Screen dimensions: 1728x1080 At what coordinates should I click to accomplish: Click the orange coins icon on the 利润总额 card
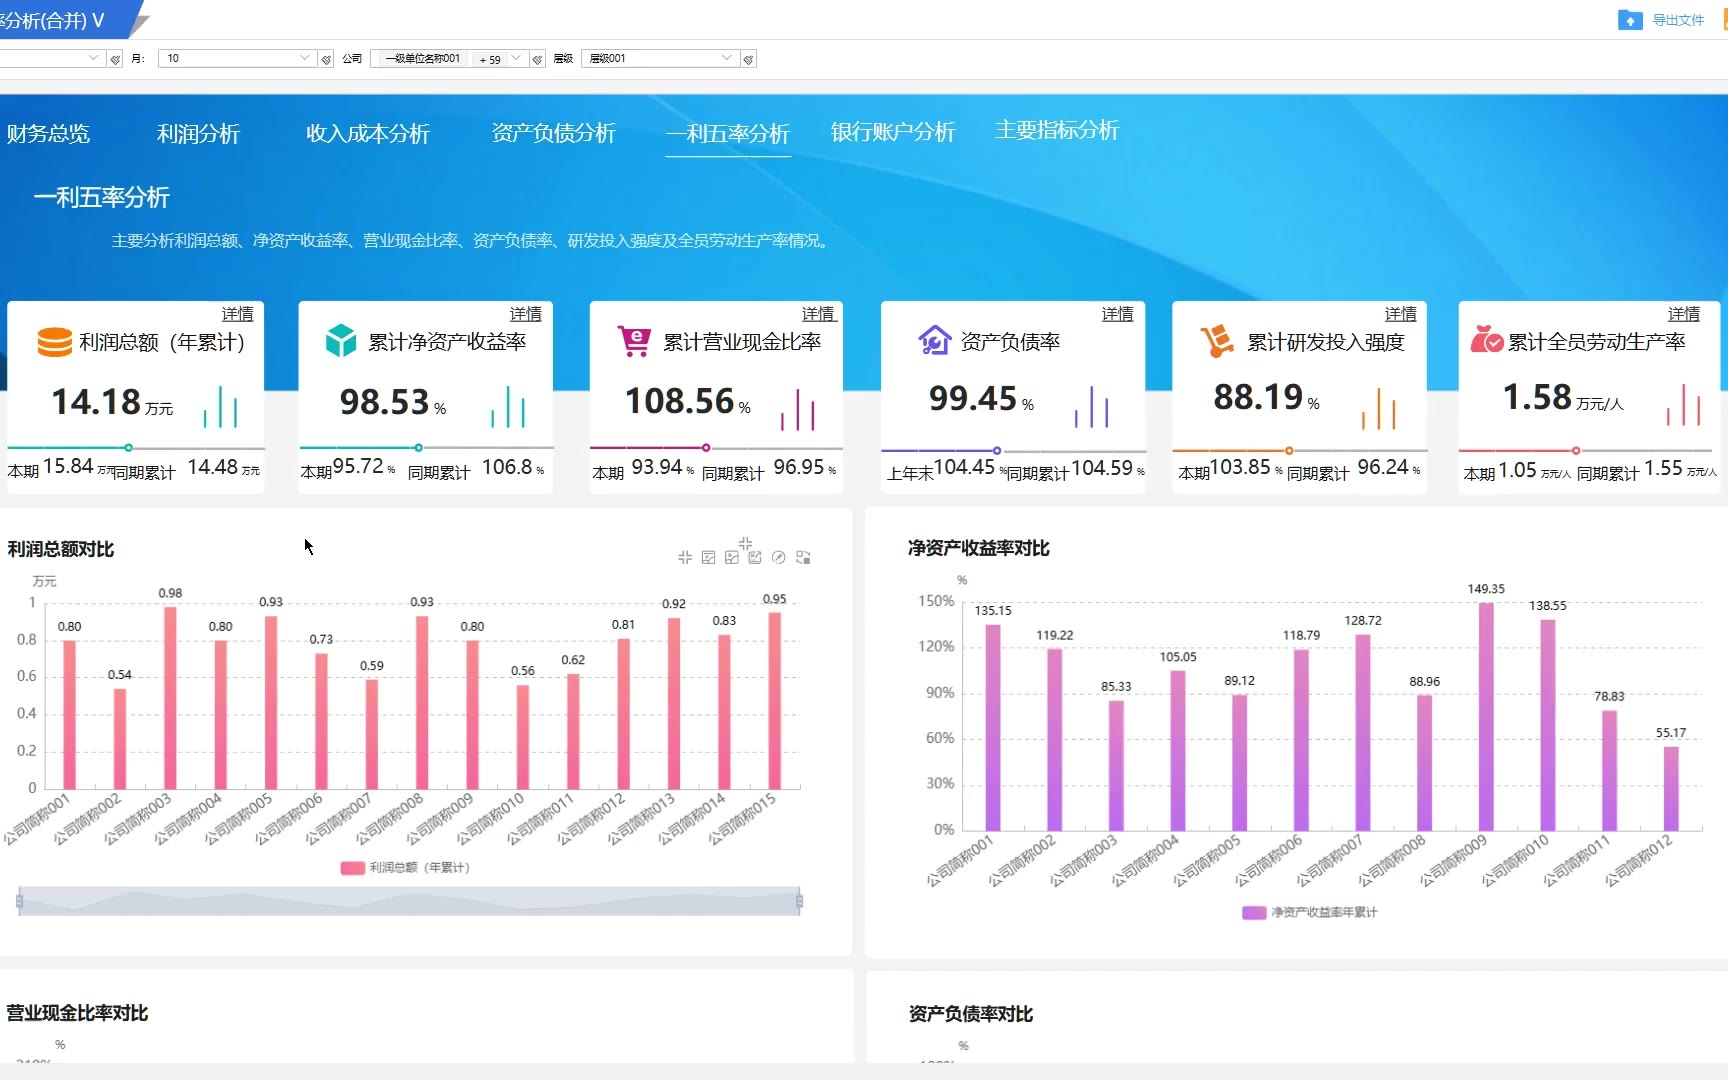[x=54, y=342]
